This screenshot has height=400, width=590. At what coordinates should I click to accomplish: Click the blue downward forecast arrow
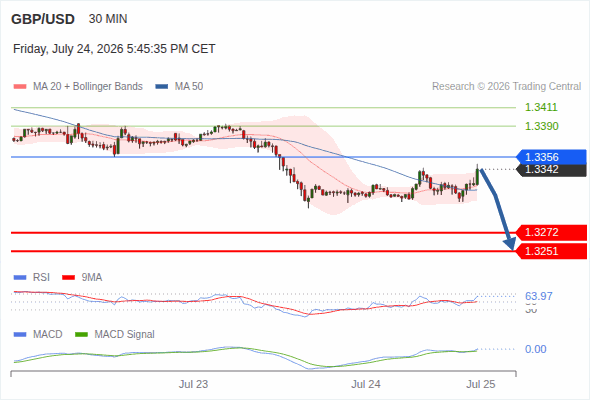click(x=498, y=209)
